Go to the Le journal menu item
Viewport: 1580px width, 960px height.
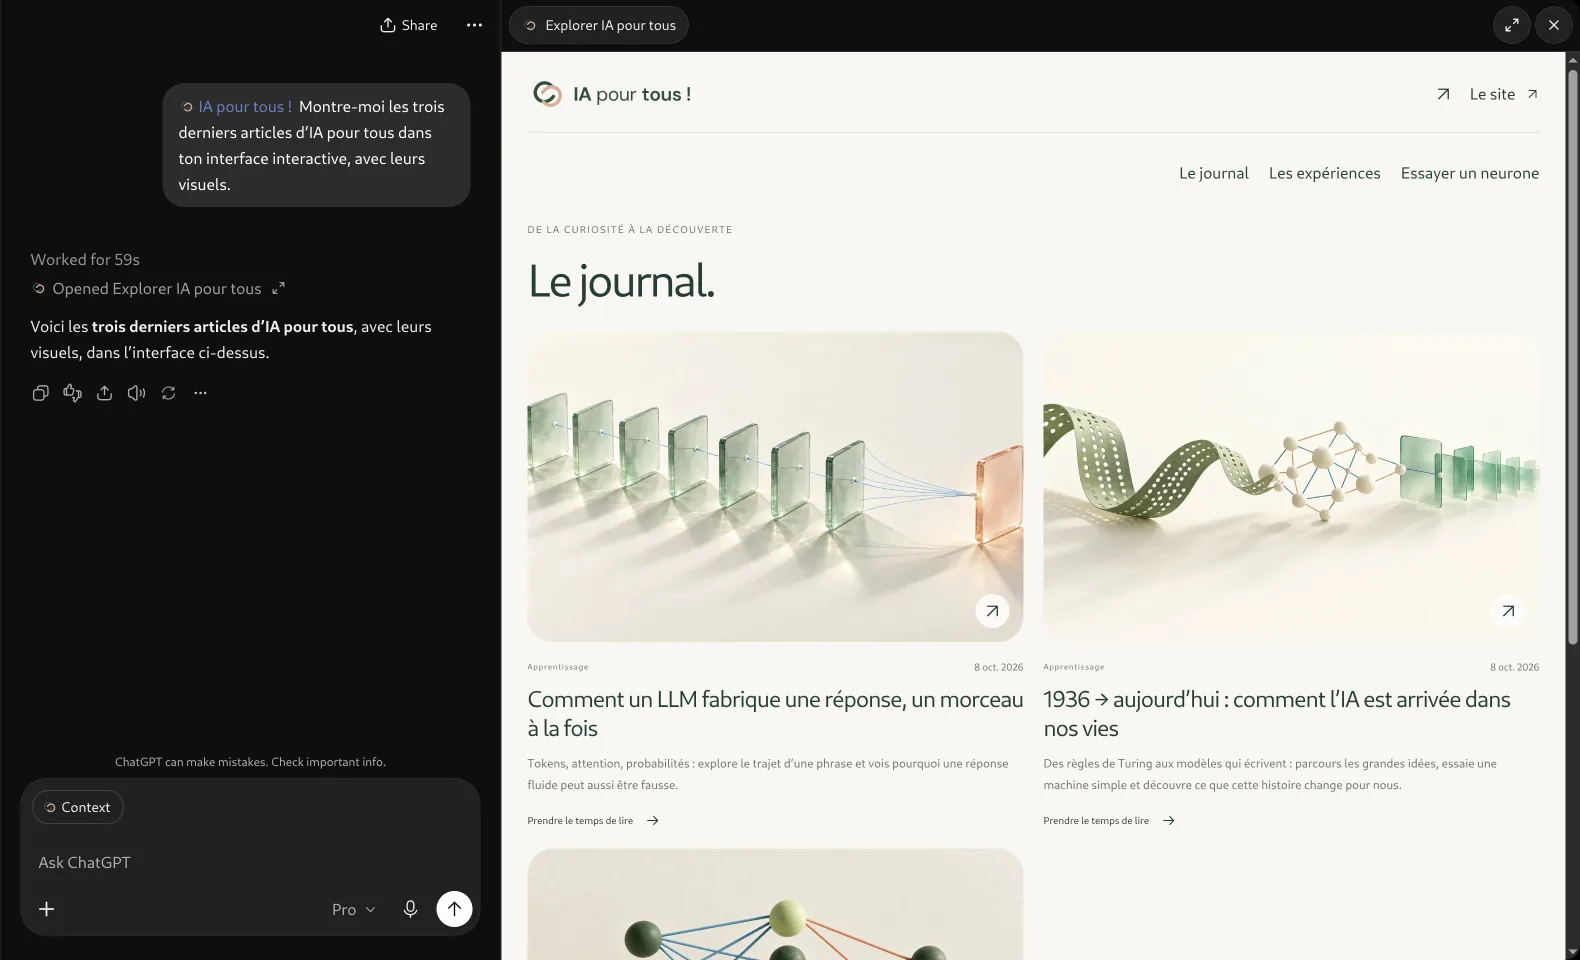point(1213,173)
